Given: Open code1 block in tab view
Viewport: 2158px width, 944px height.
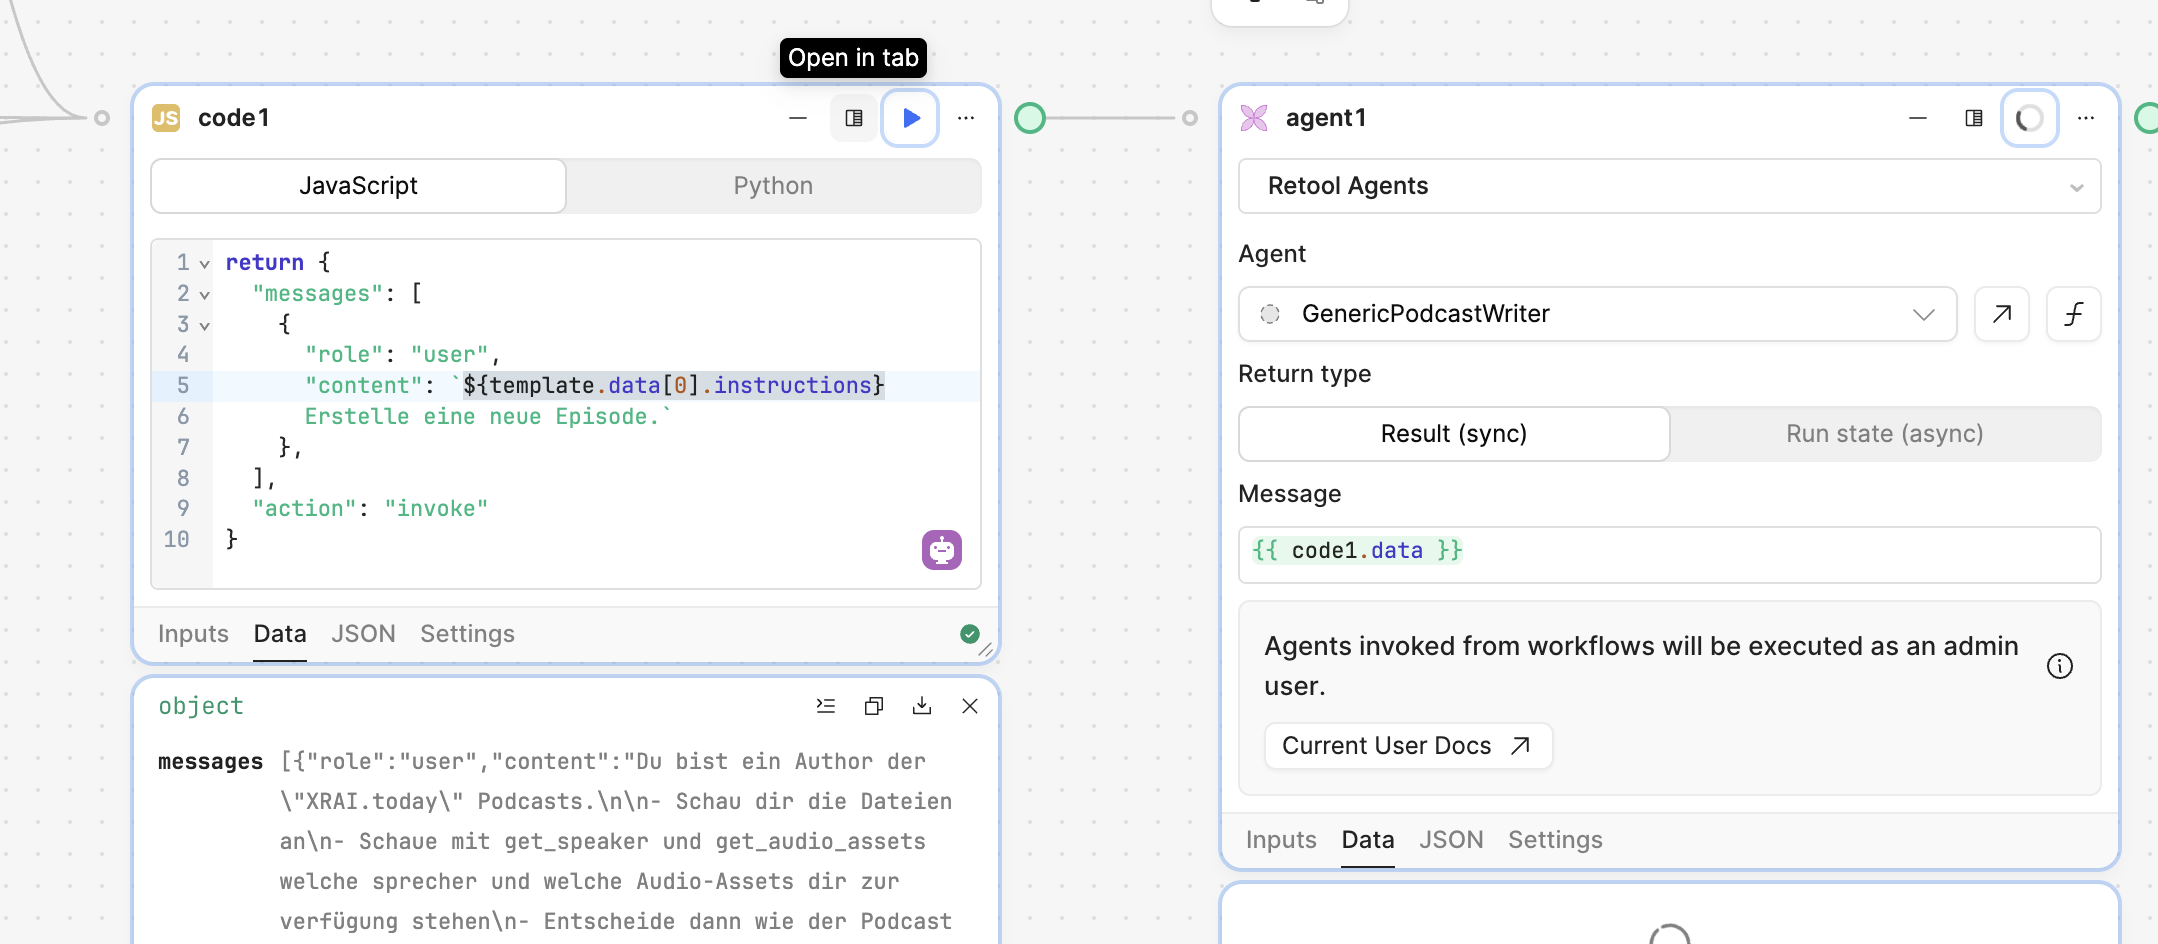Looking at the screenshot, I should [x=854, y=118].
